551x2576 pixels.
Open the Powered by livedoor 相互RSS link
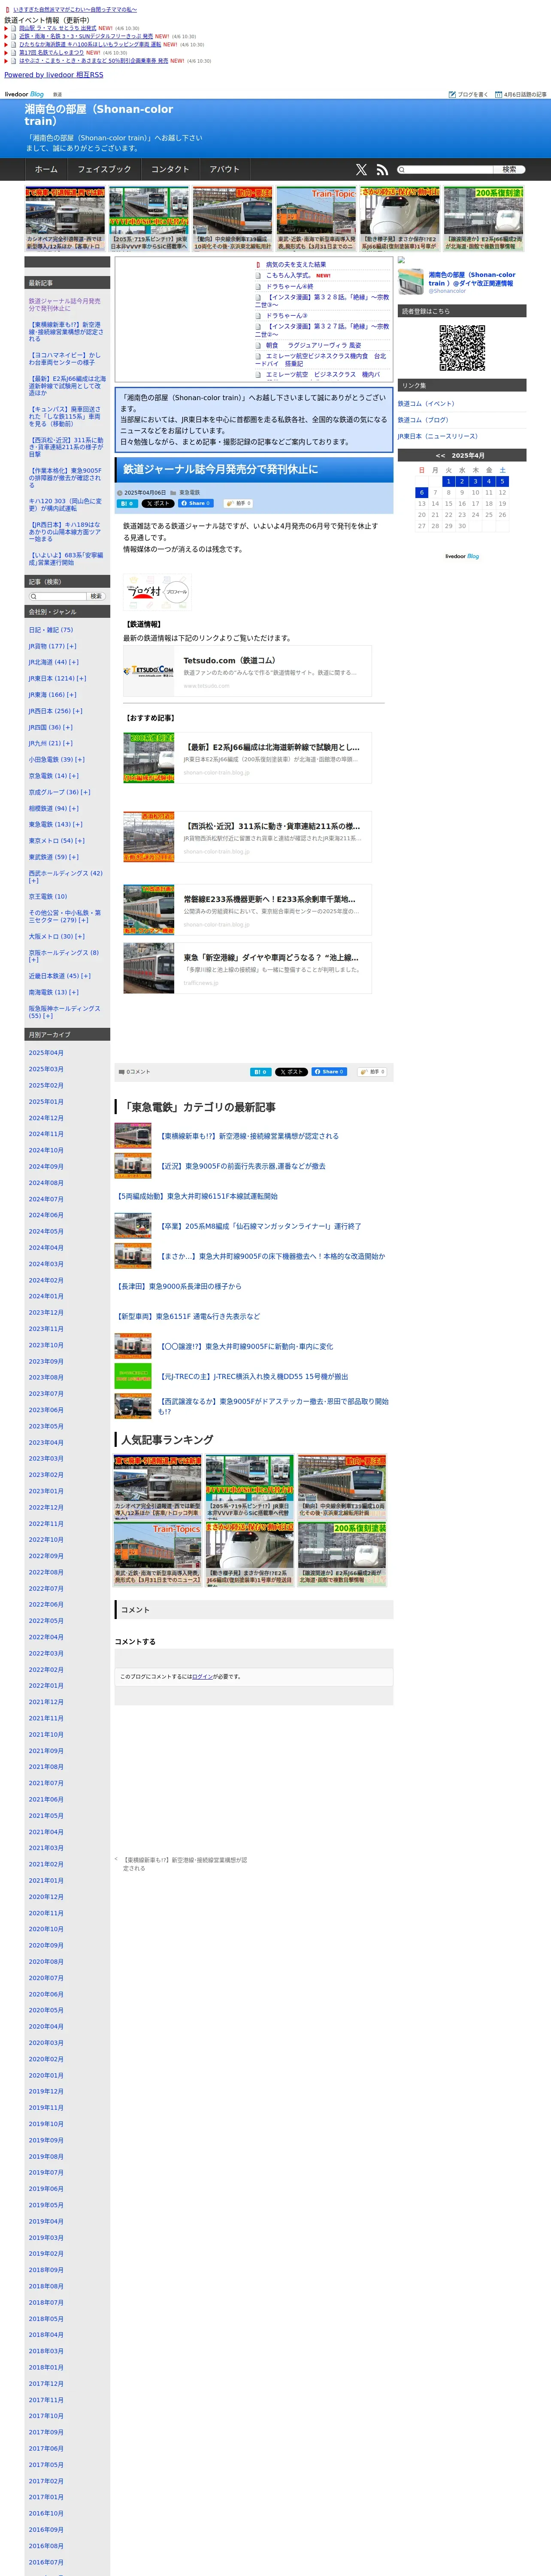(x=54, y=75)
